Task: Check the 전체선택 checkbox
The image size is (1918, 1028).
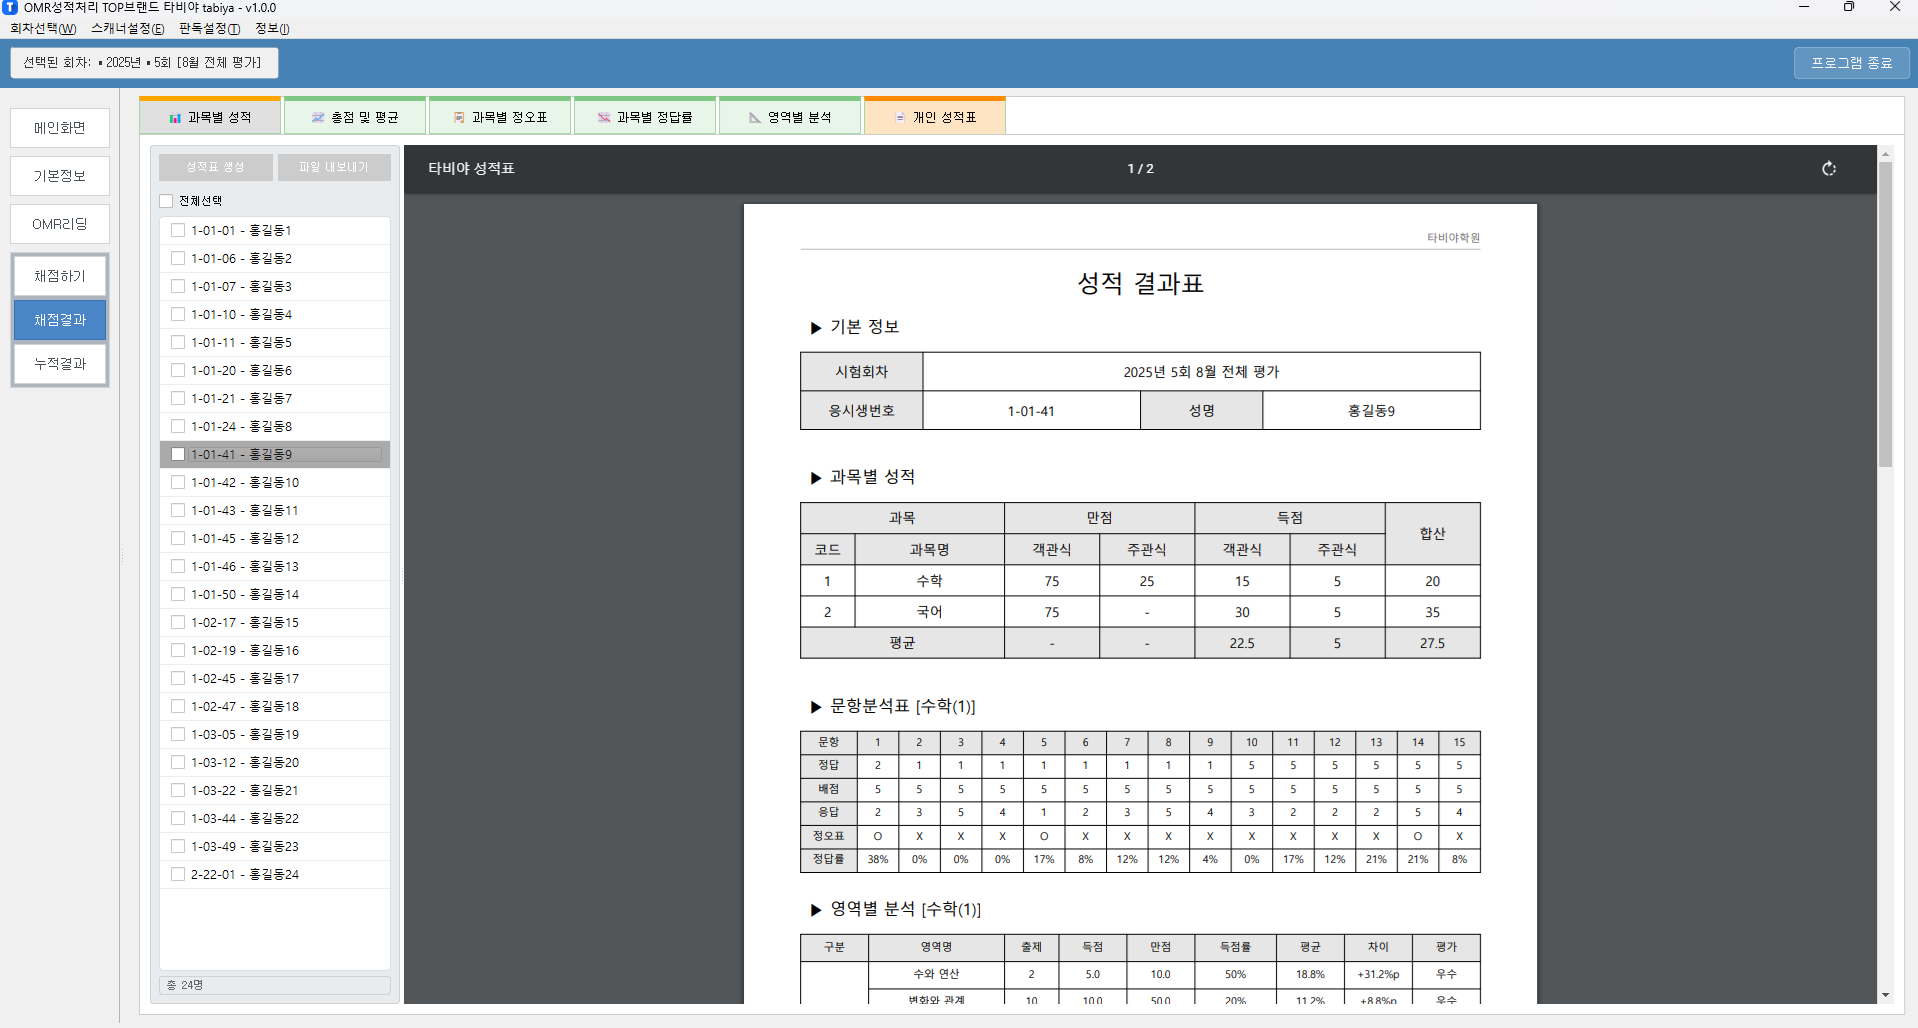Action: click(166, 201)
